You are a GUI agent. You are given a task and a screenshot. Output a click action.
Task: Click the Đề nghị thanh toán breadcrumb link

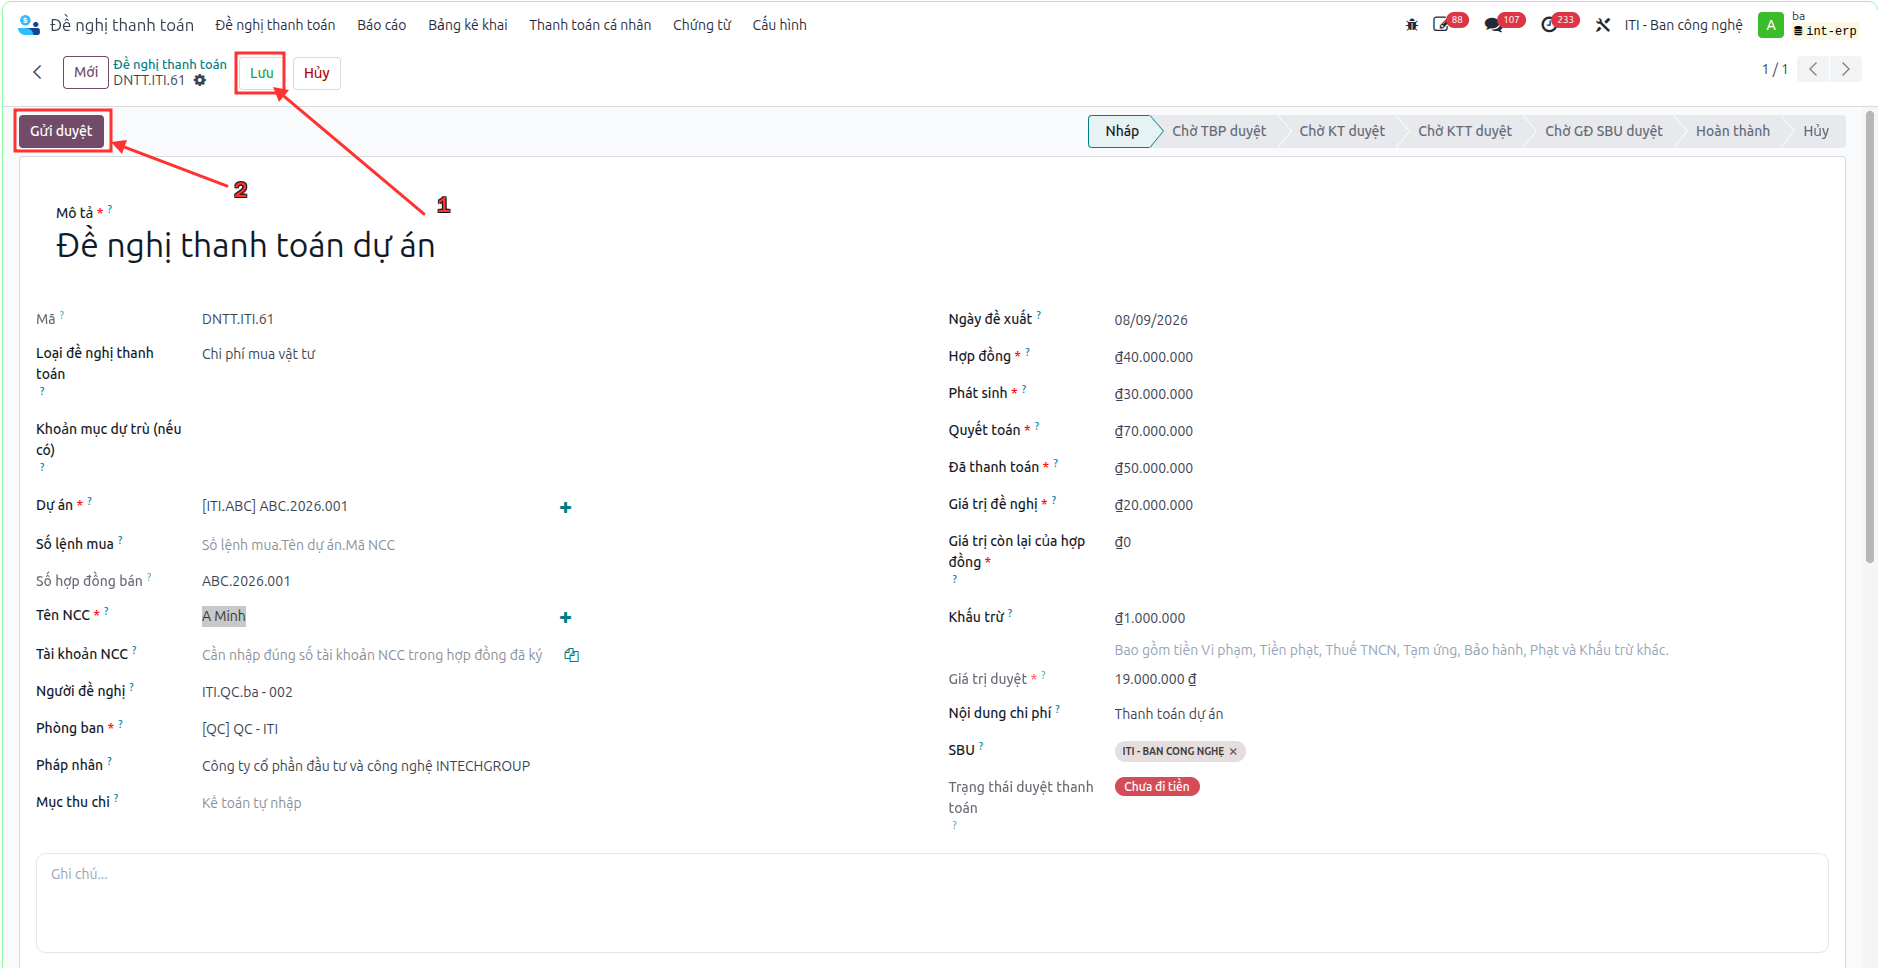[x=170, y=64]
